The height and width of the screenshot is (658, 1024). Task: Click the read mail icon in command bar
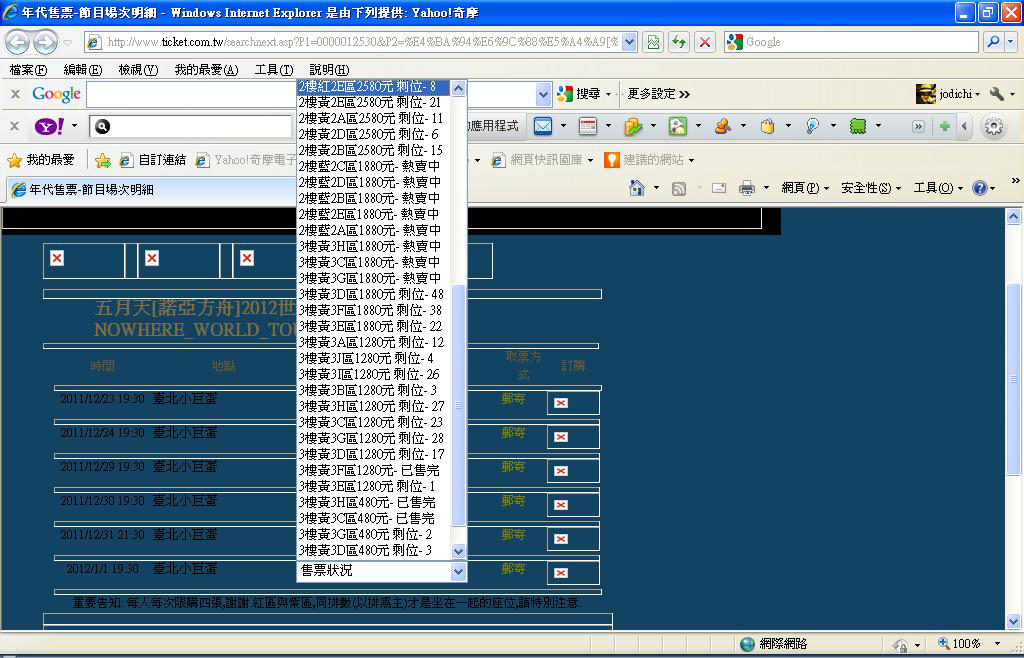[719, 189]
